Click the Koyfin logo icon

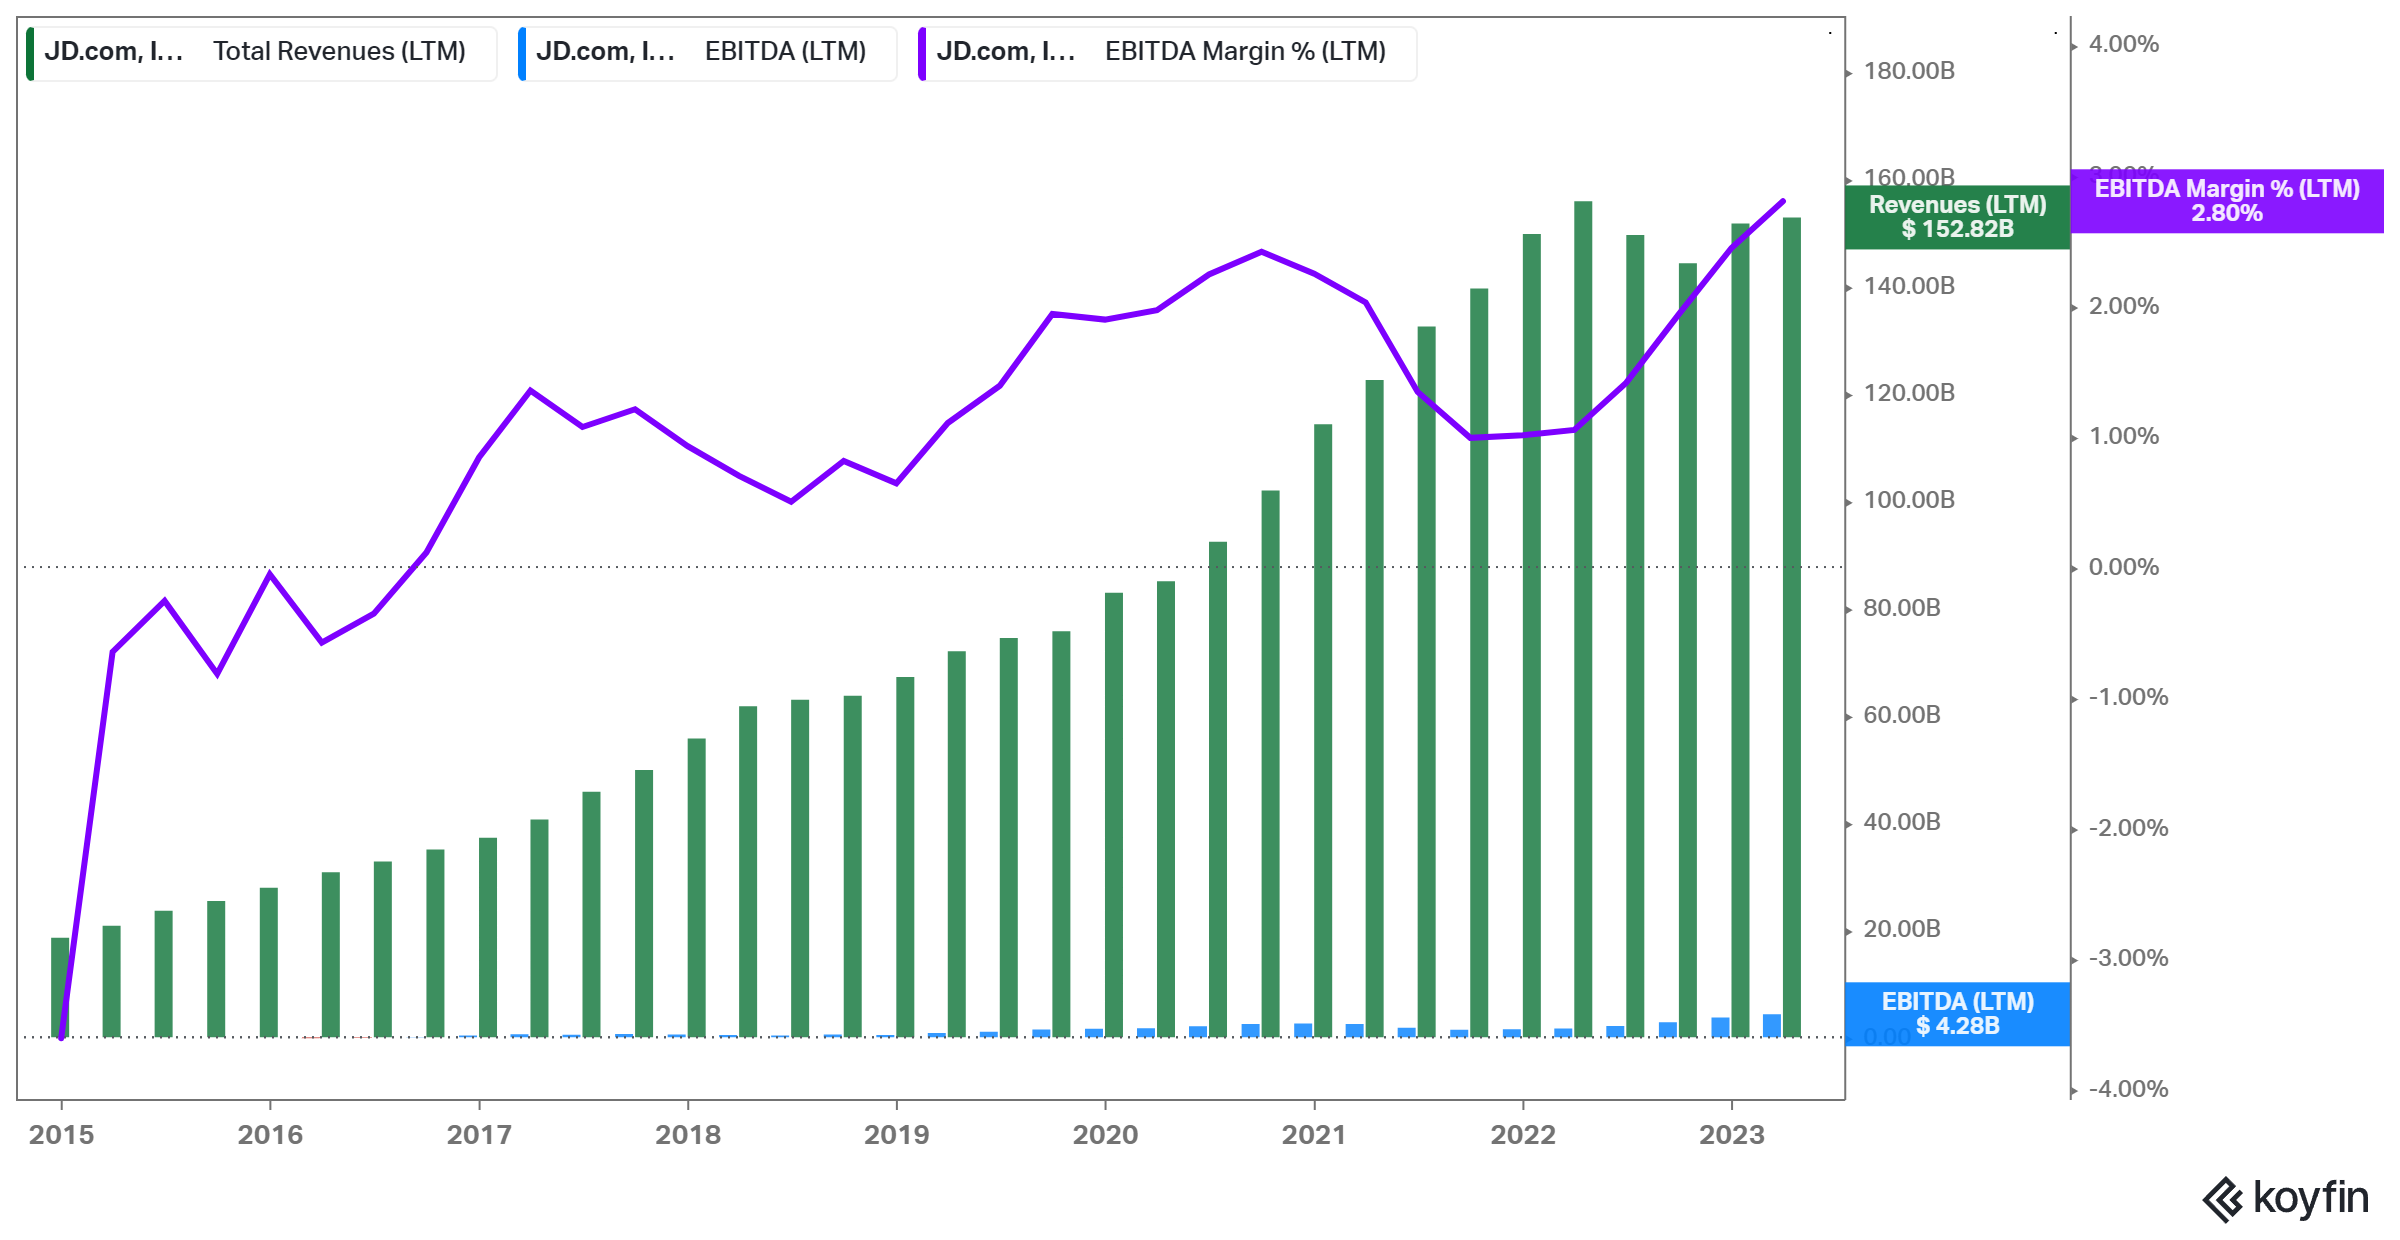tap(2223, 1199)
